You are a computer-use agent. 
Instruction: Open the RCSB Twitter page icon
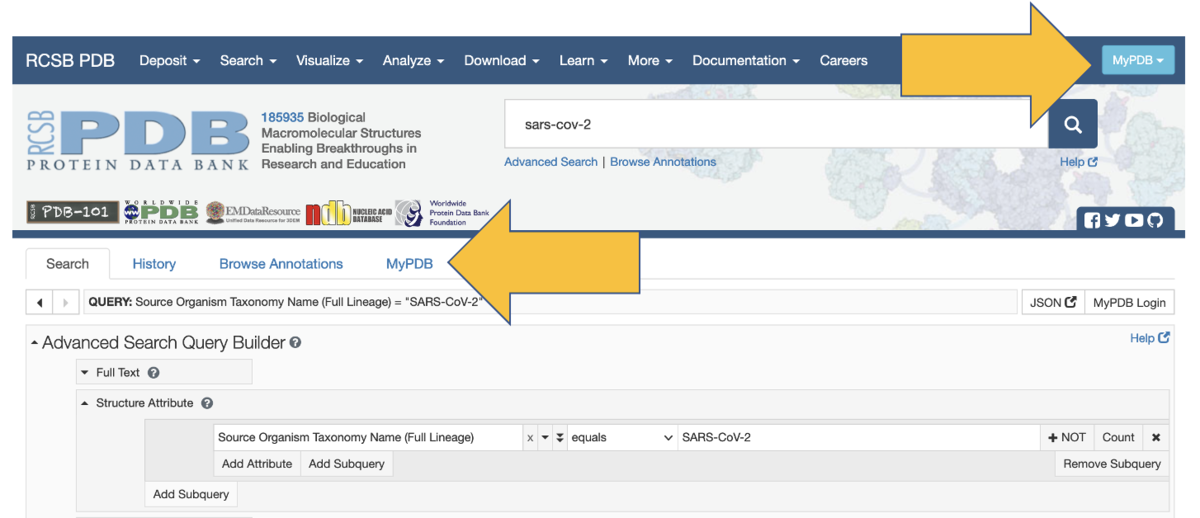coord(1113,221)
